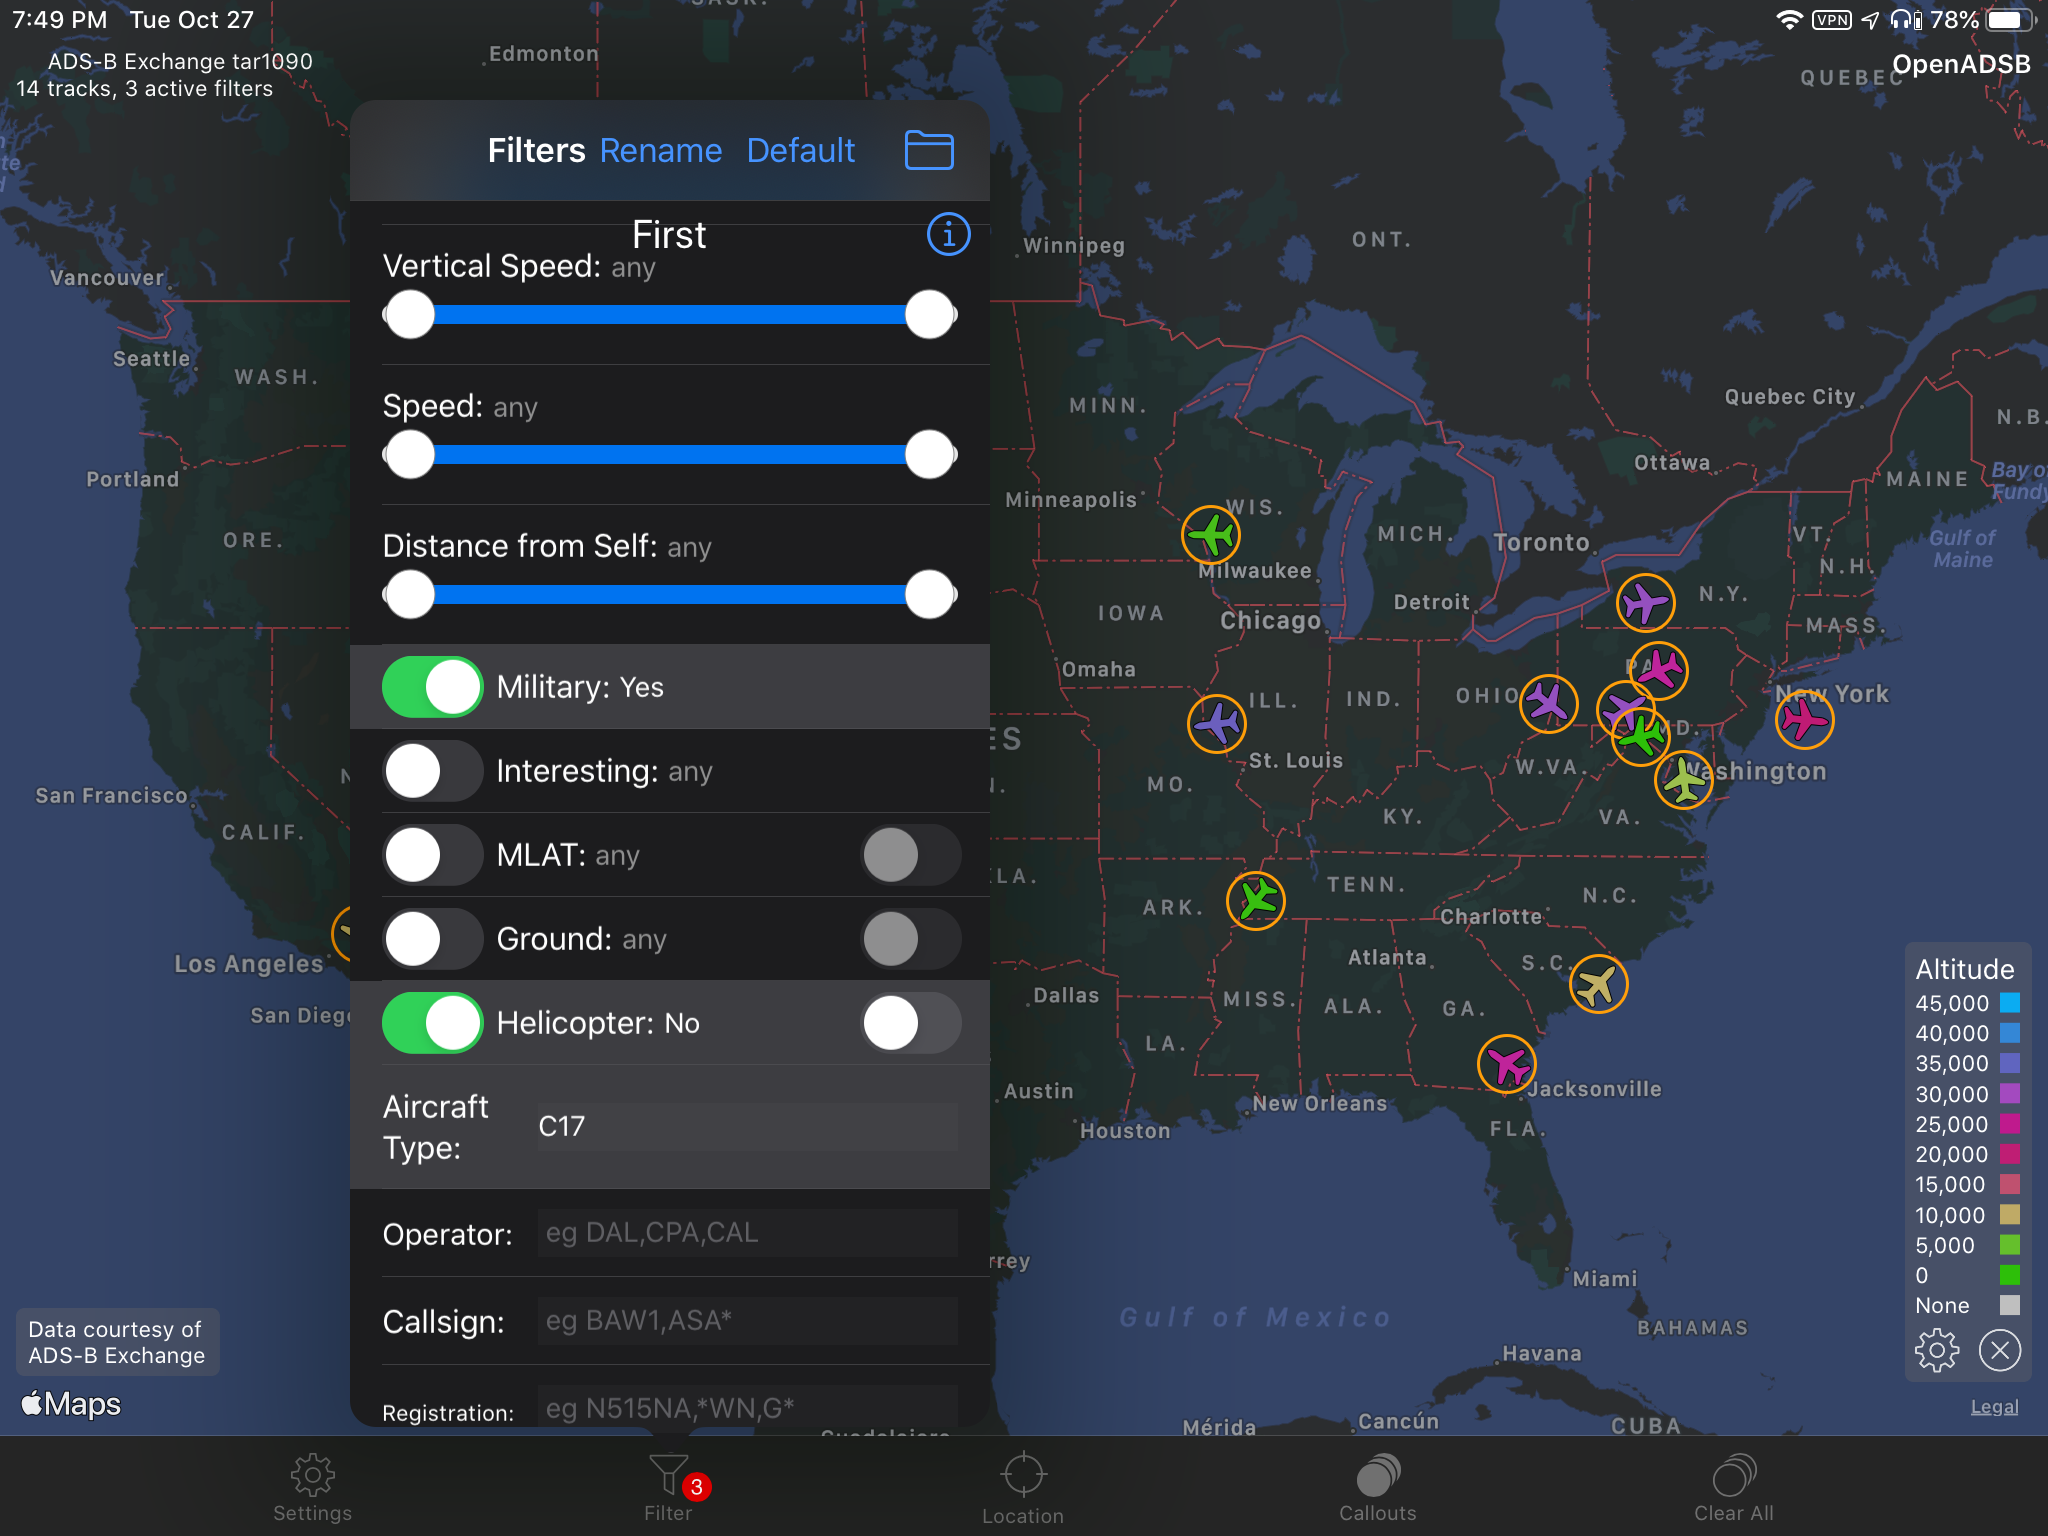This screenshot has width=2048, height=1536.
Task: Enable the Ground filter switch
Action: point(433,939)
